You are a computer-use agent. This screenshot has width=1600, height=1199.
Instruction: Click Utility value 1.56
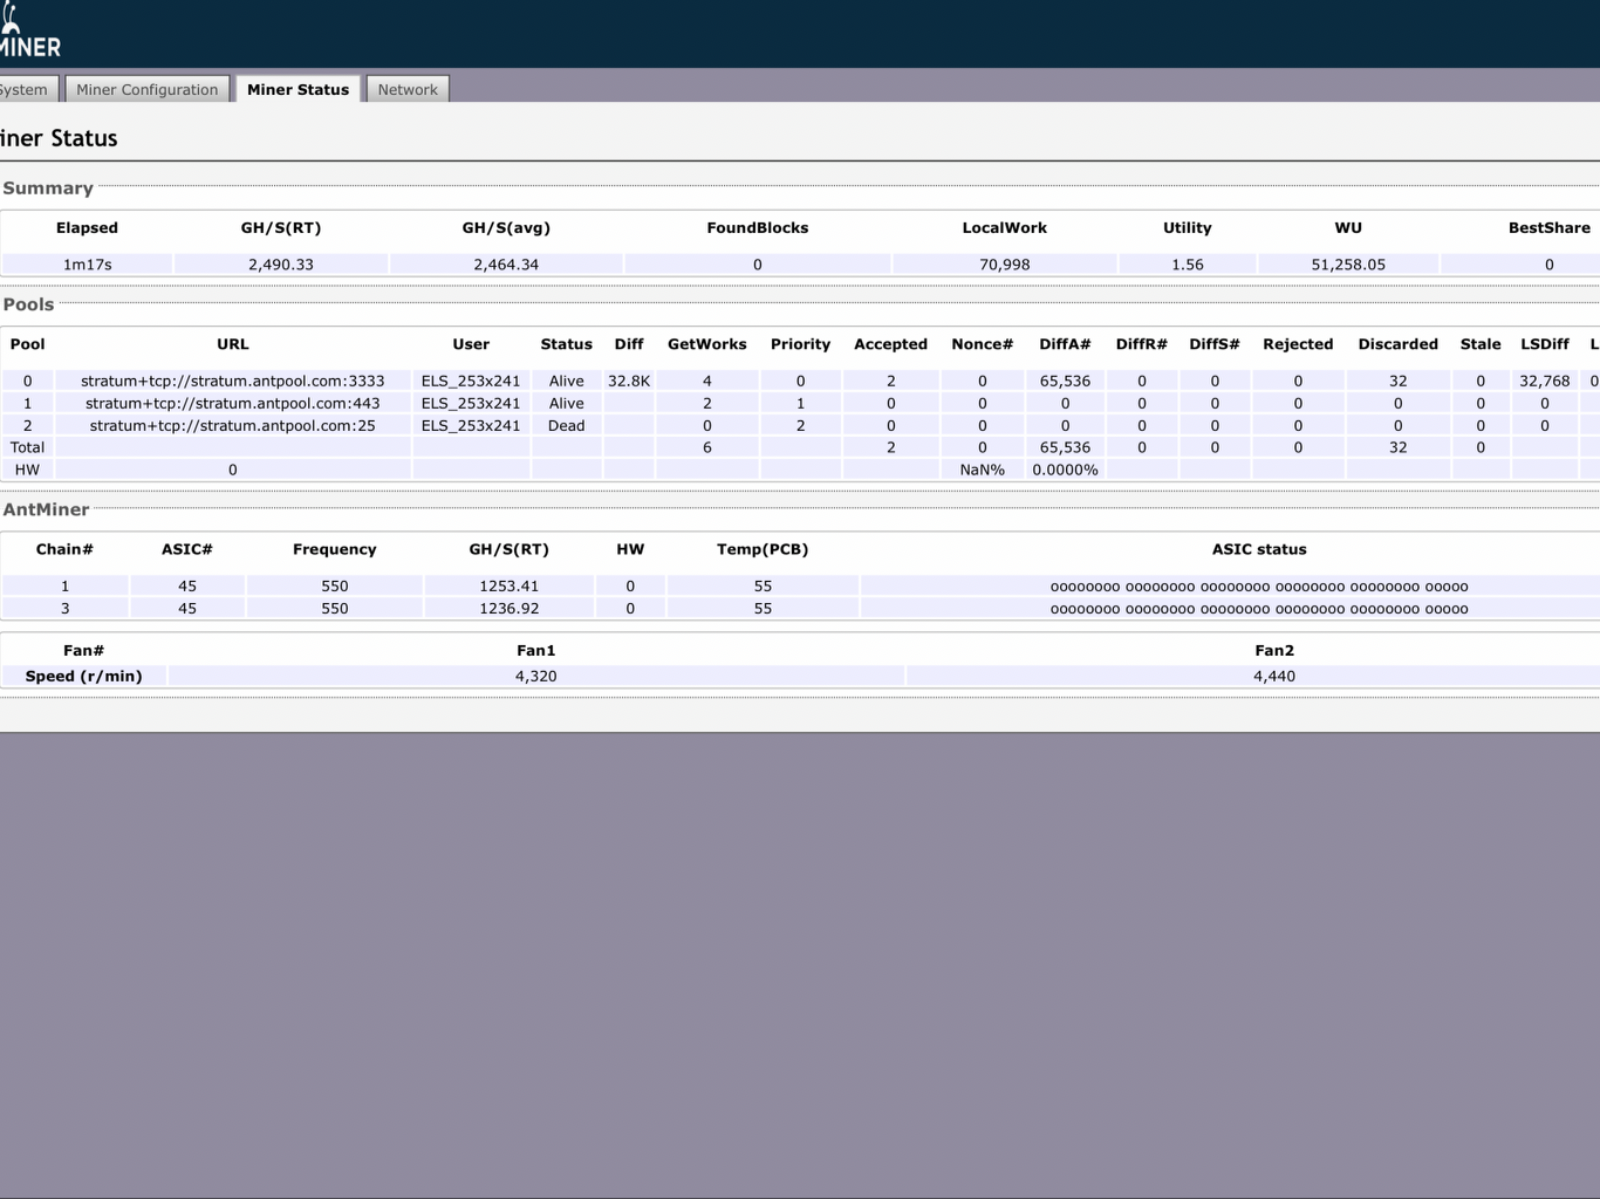click(x=1187, y=264)
